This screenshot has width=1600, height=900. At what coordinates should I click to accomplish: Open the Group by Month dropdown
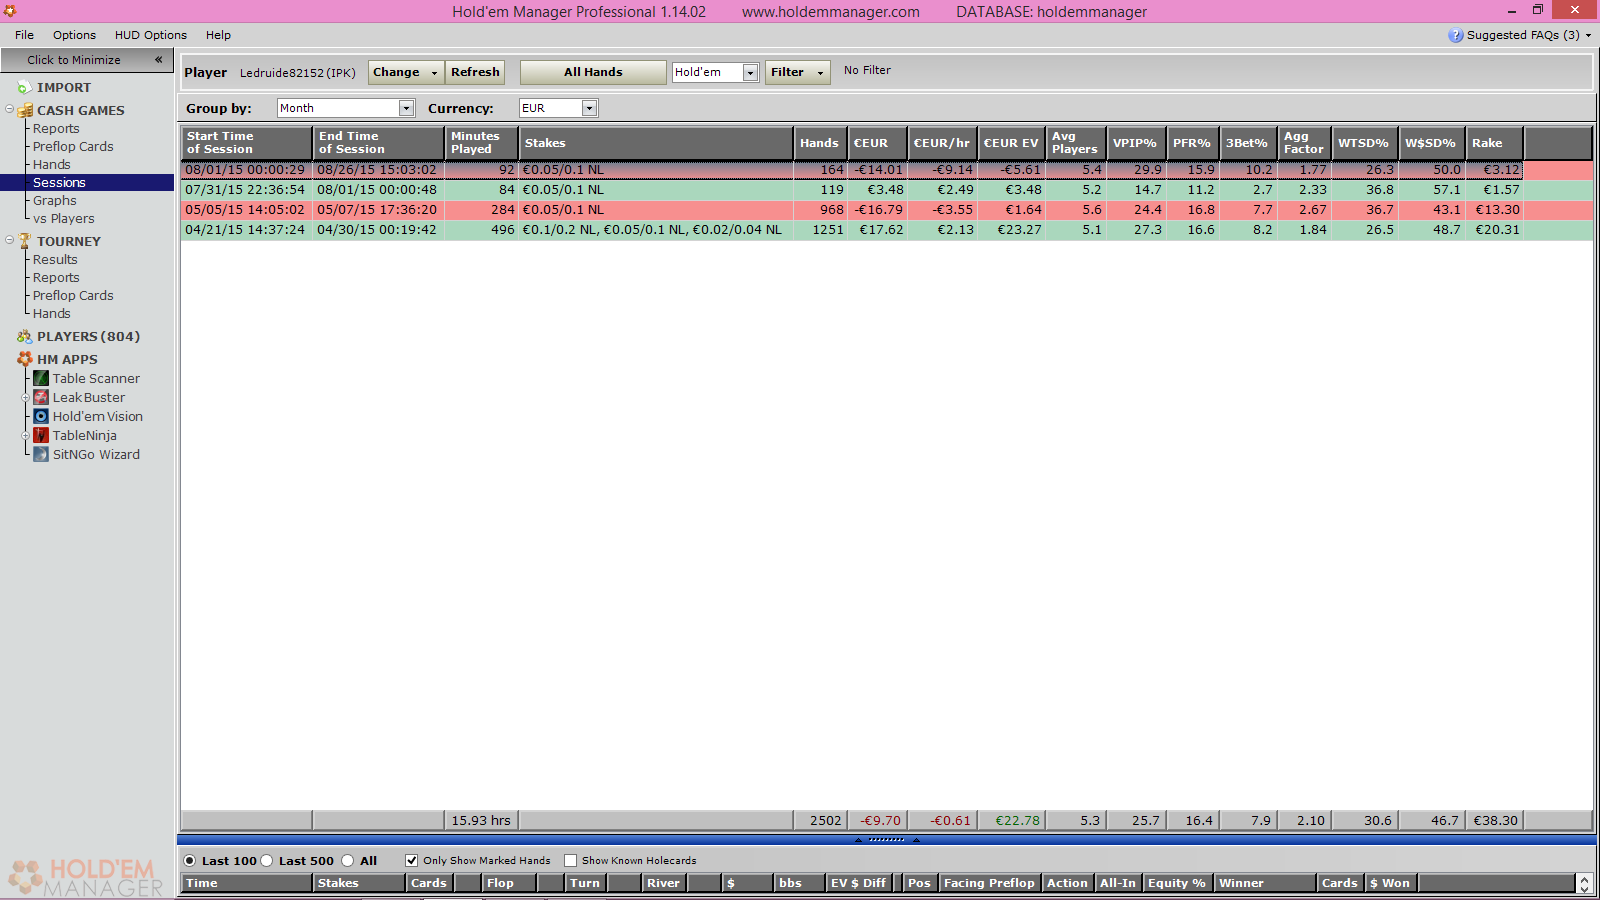(406, 108)
